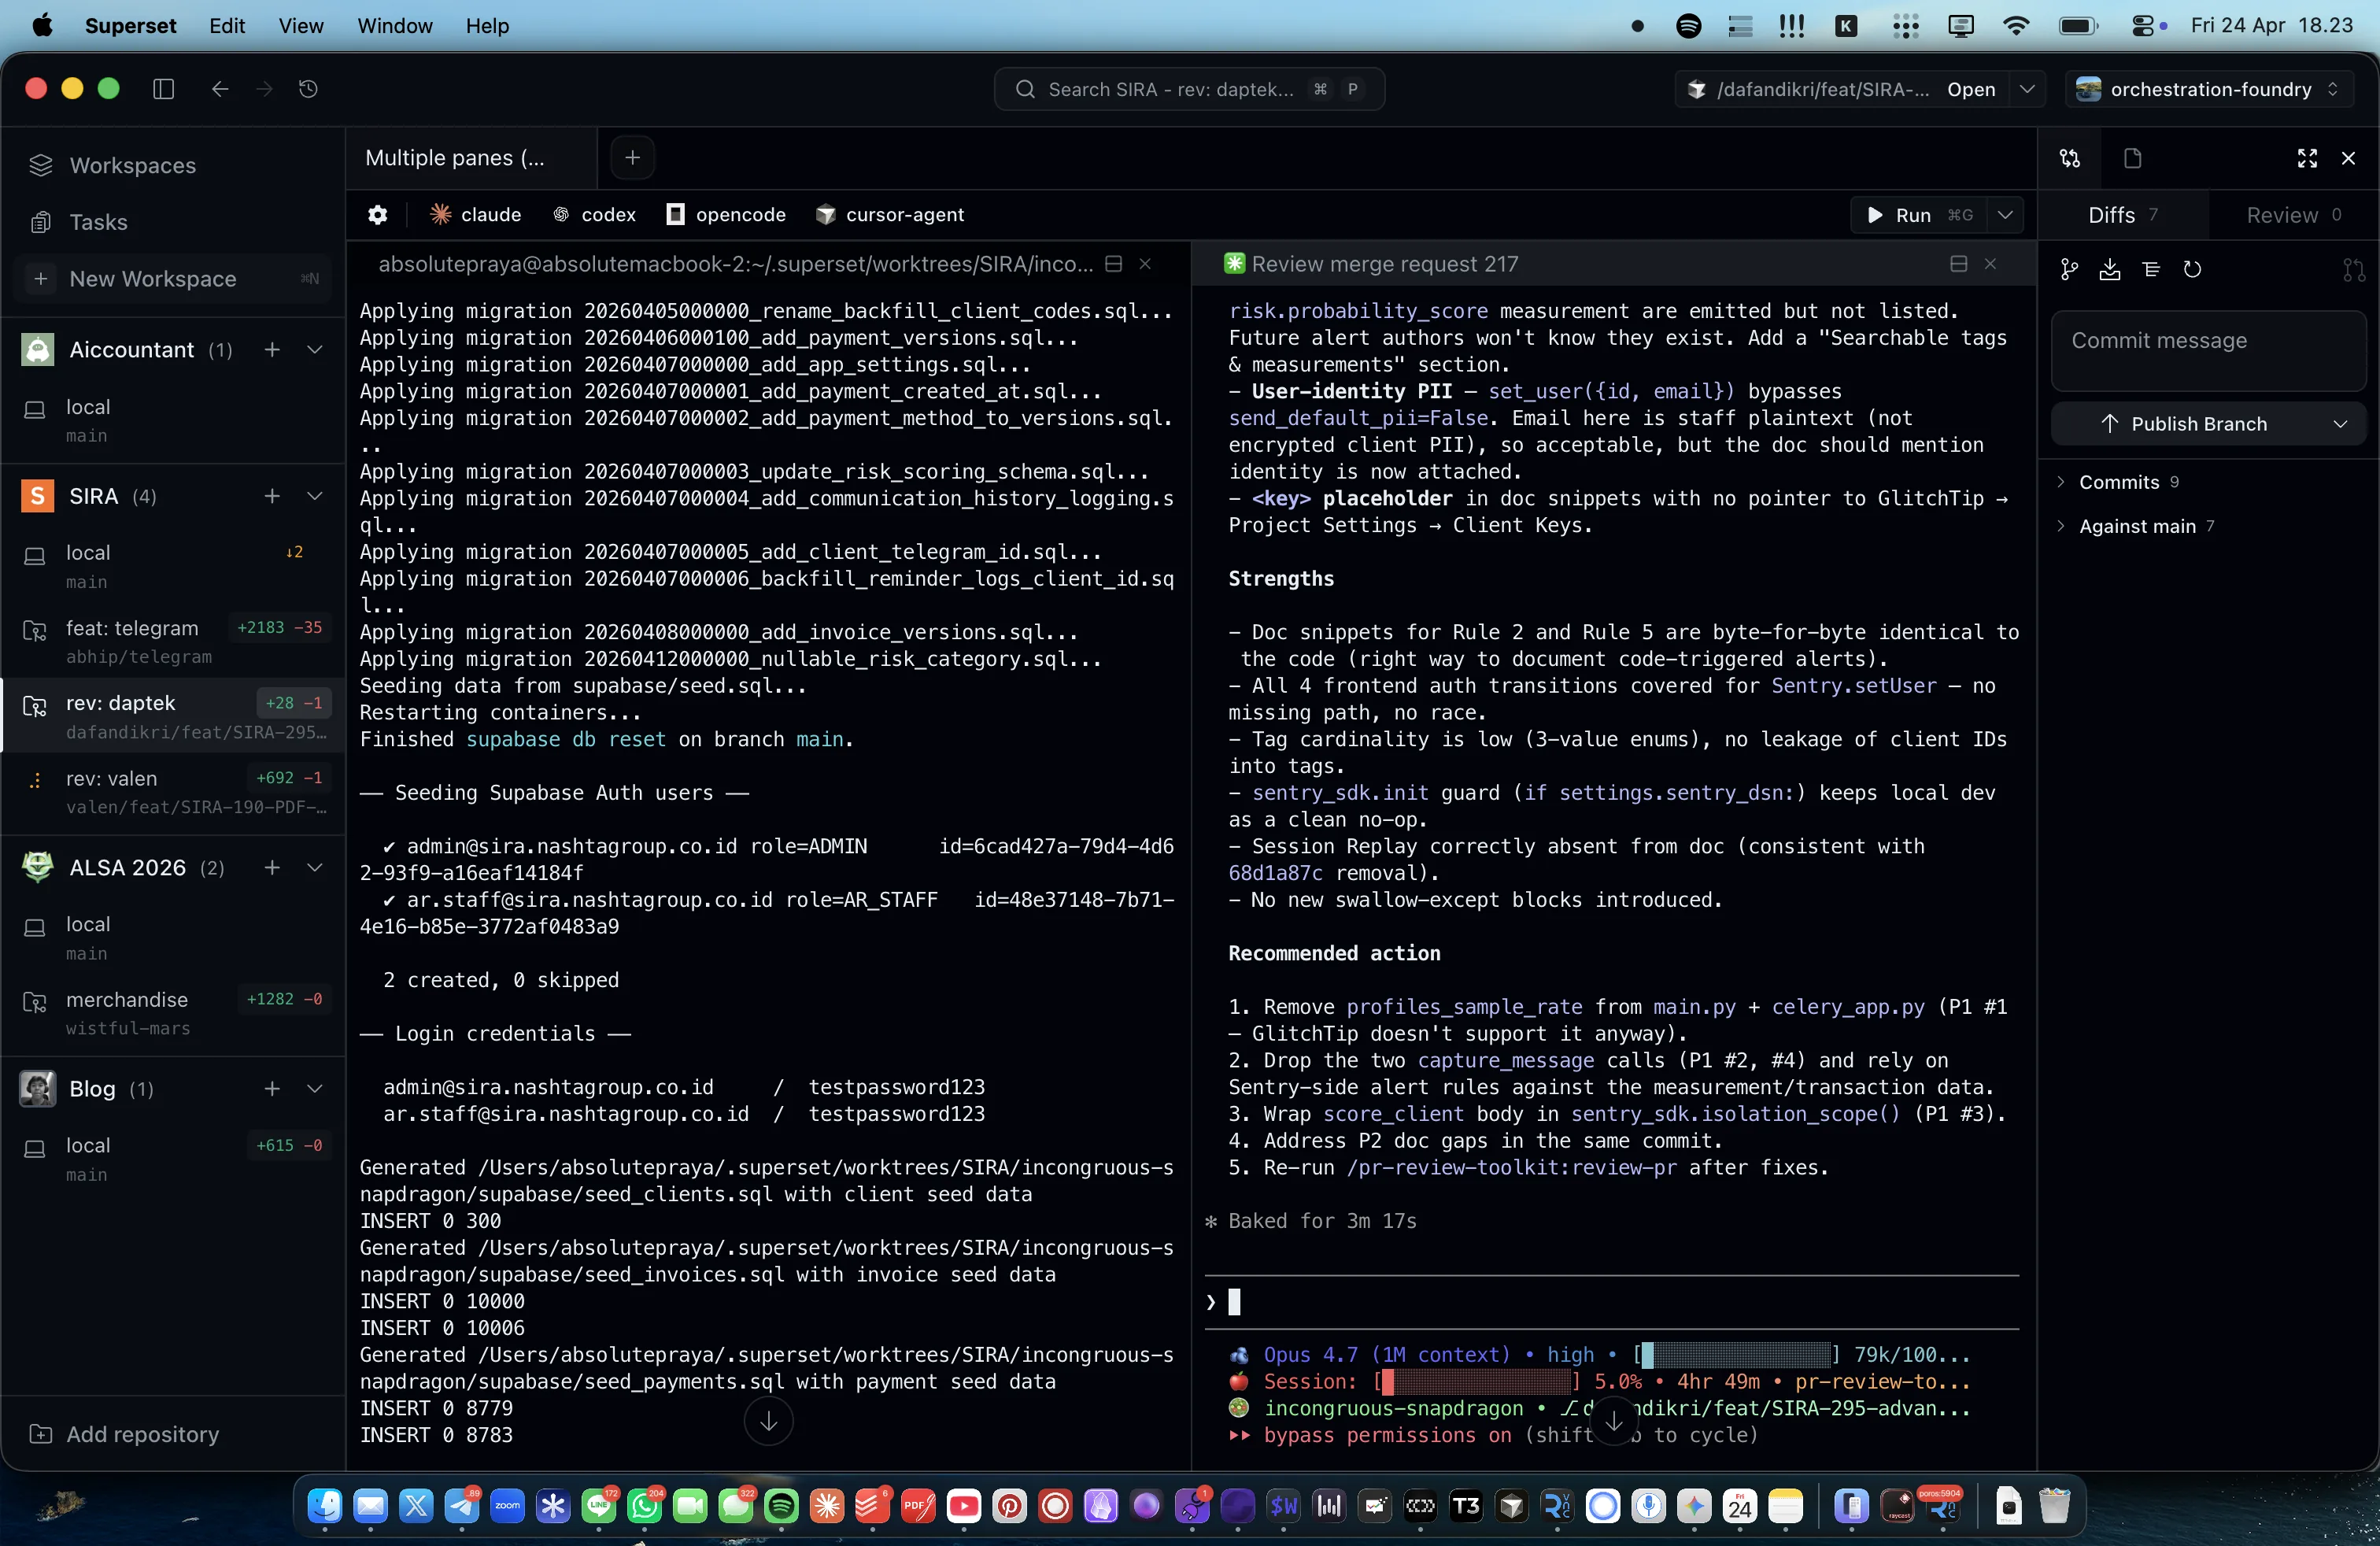Expand the Against main section

[2136, 526]
